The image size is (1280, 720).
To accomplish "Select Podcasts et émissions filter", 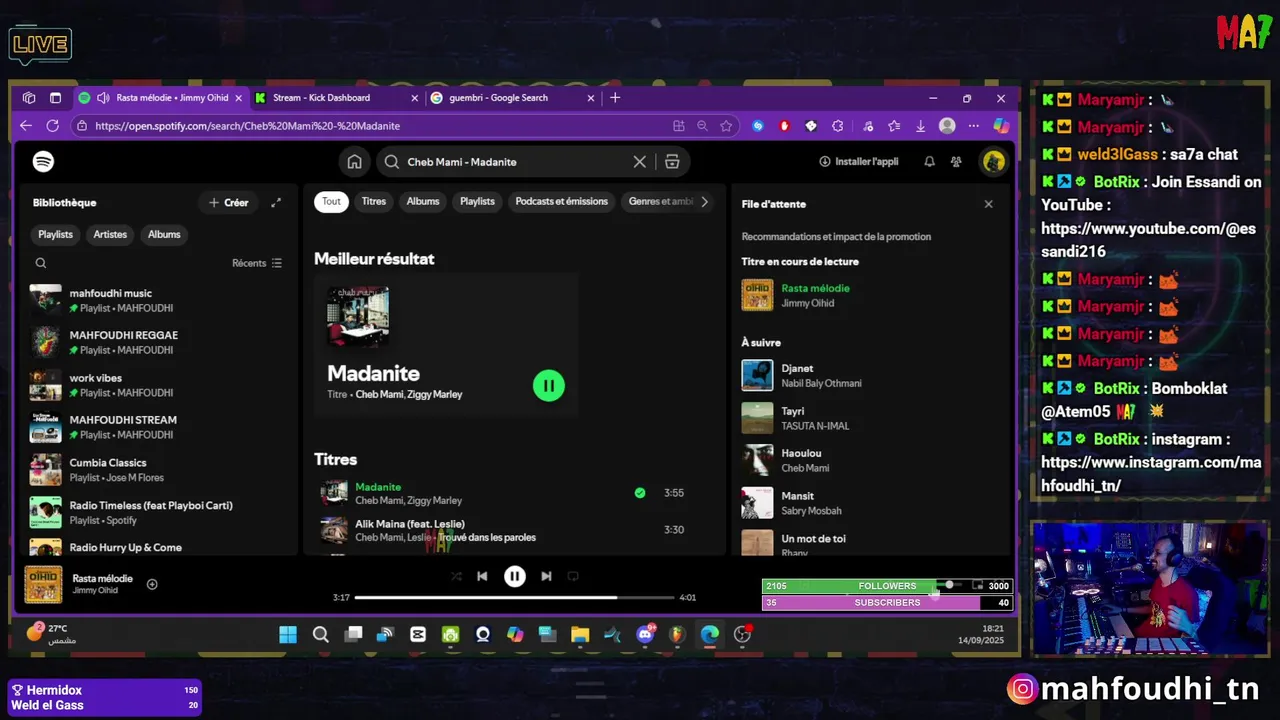I will 561,202.
